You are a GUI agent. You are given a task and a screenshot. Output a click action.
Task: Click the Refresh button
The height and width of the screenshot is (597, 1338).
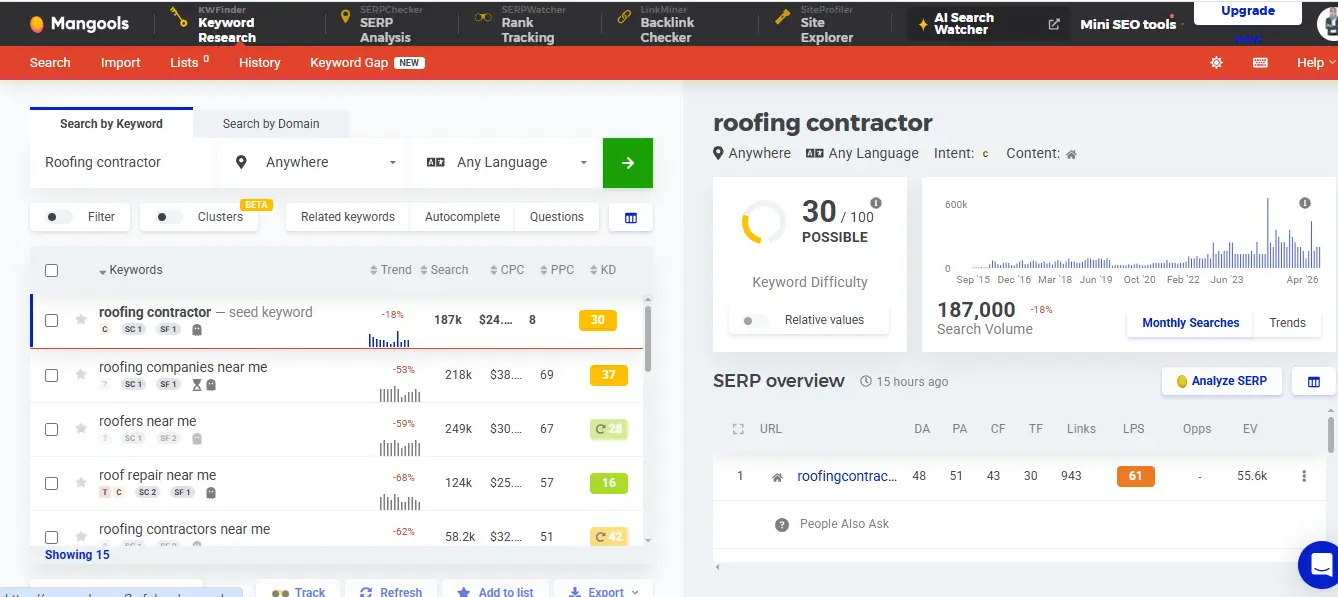pyautogui.click(x=391, y=592)
